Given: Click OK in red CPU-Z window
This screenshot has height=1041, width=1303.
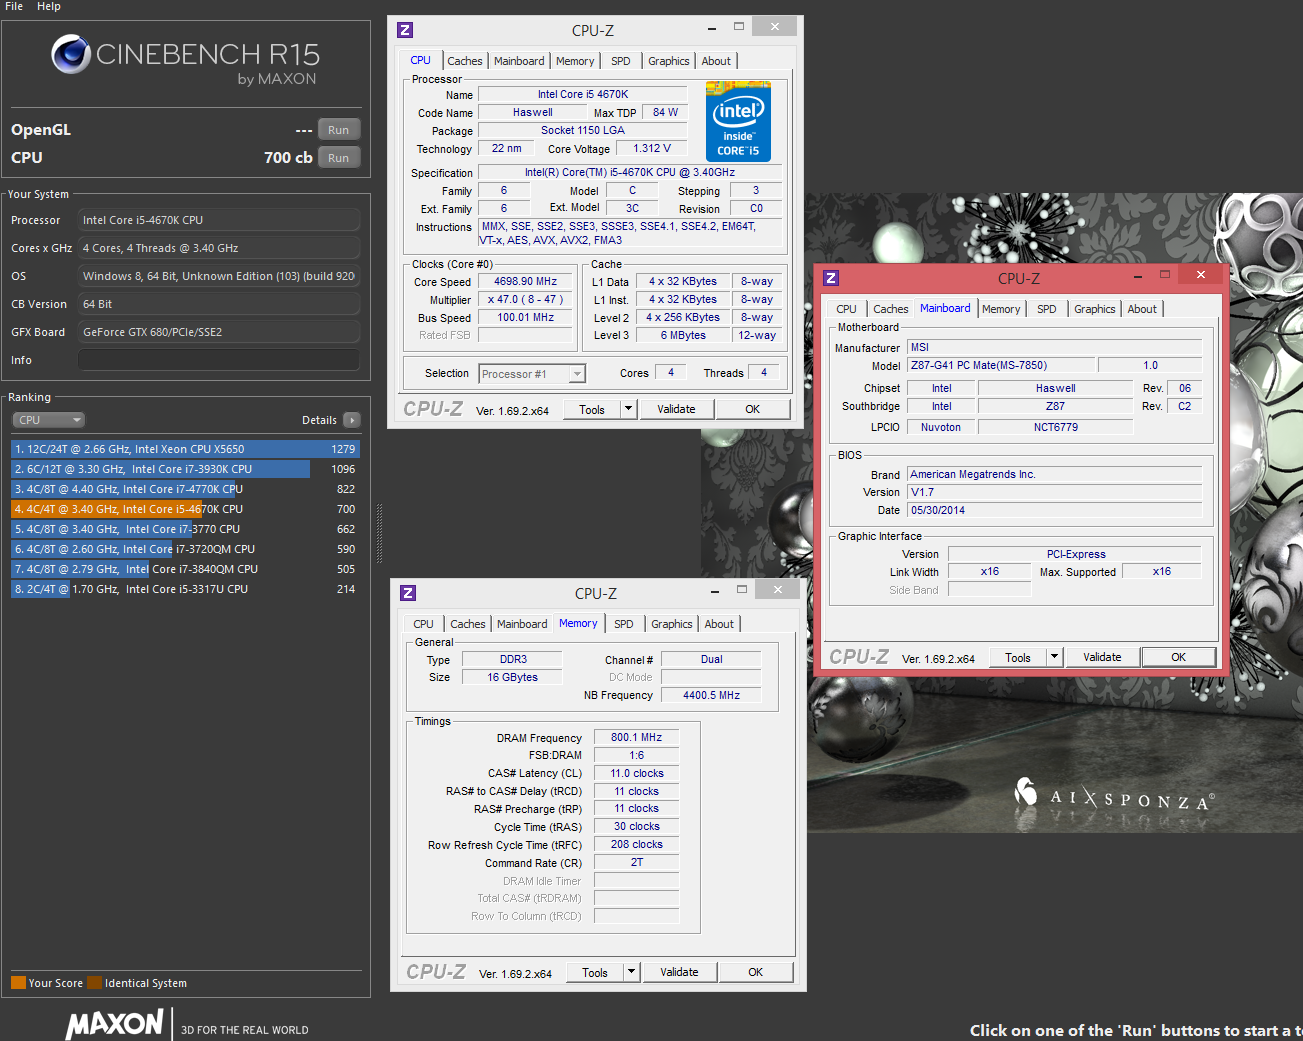Looking at the screenshot, I should [x=1179, y=657].
